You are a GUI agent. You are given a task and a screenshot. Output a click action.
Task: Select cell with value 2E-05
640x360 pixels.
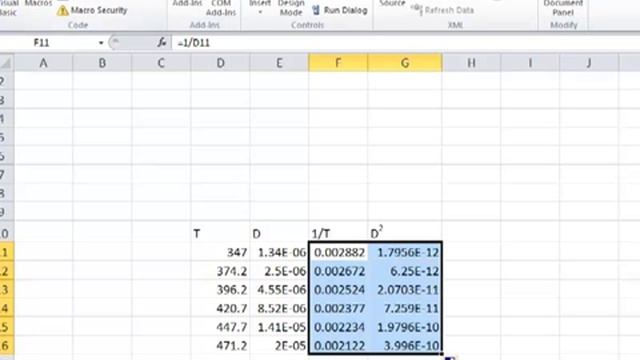click(279, 346)
